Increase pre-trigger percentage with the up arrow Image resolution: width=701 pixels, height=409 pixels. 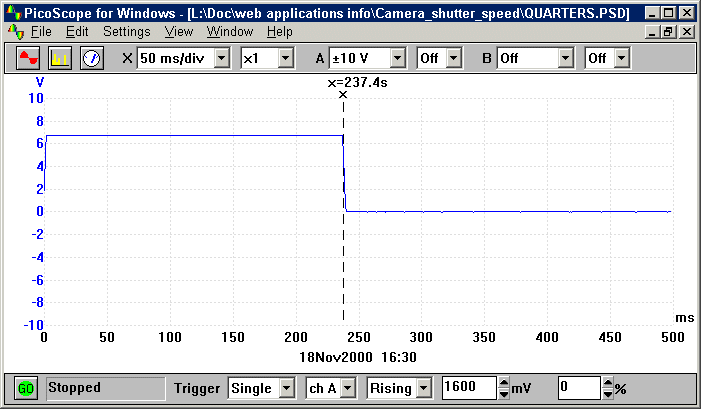click(x=607, y=382)
